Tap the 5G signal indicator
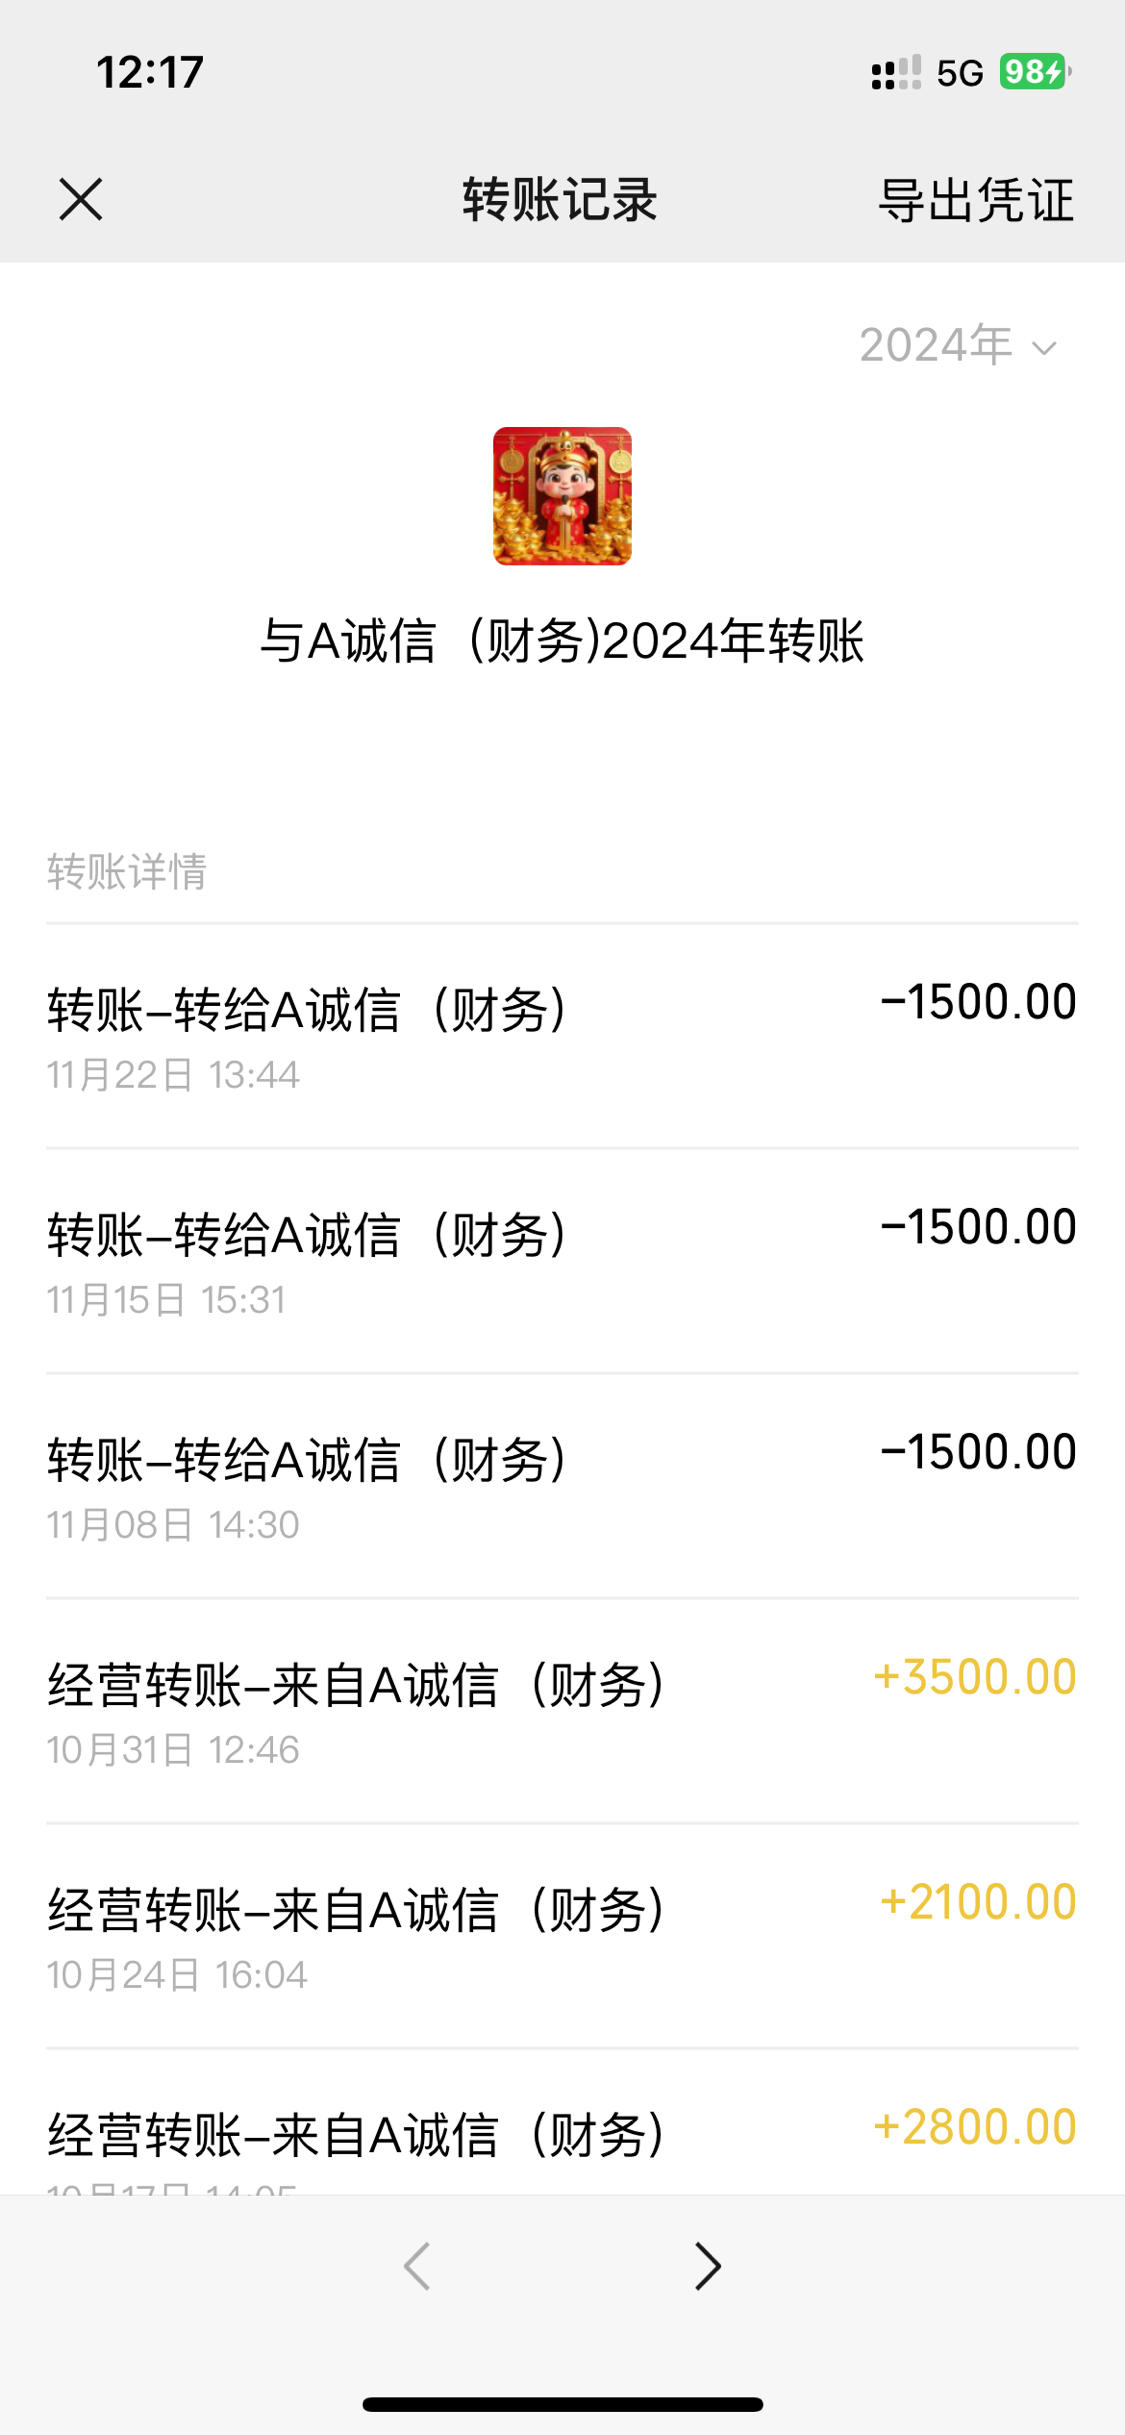Screen dimensions: 1125x2435 (x=960, y=73)
